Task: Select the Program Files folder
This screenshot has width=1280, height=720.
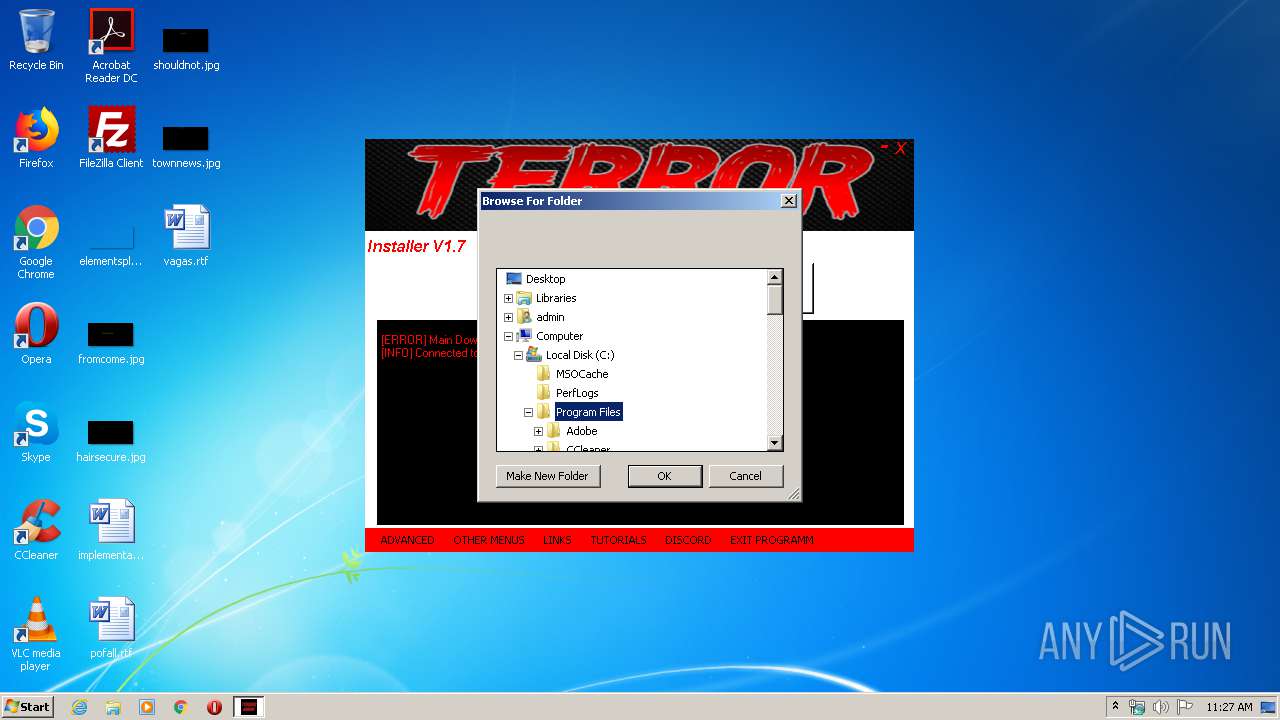Action: tap(588, 412)
